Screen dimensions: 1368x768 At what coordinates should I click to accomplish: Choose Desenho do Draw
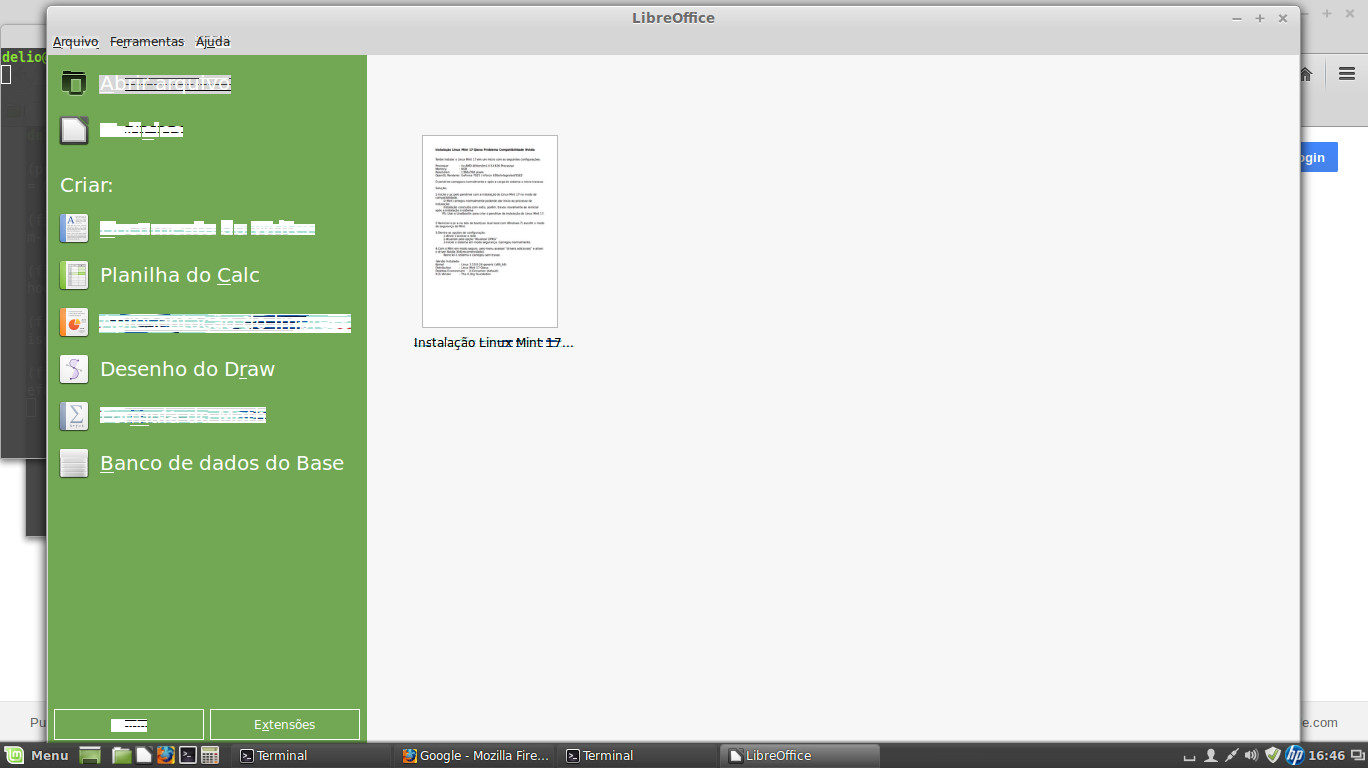tap(187, 369)
